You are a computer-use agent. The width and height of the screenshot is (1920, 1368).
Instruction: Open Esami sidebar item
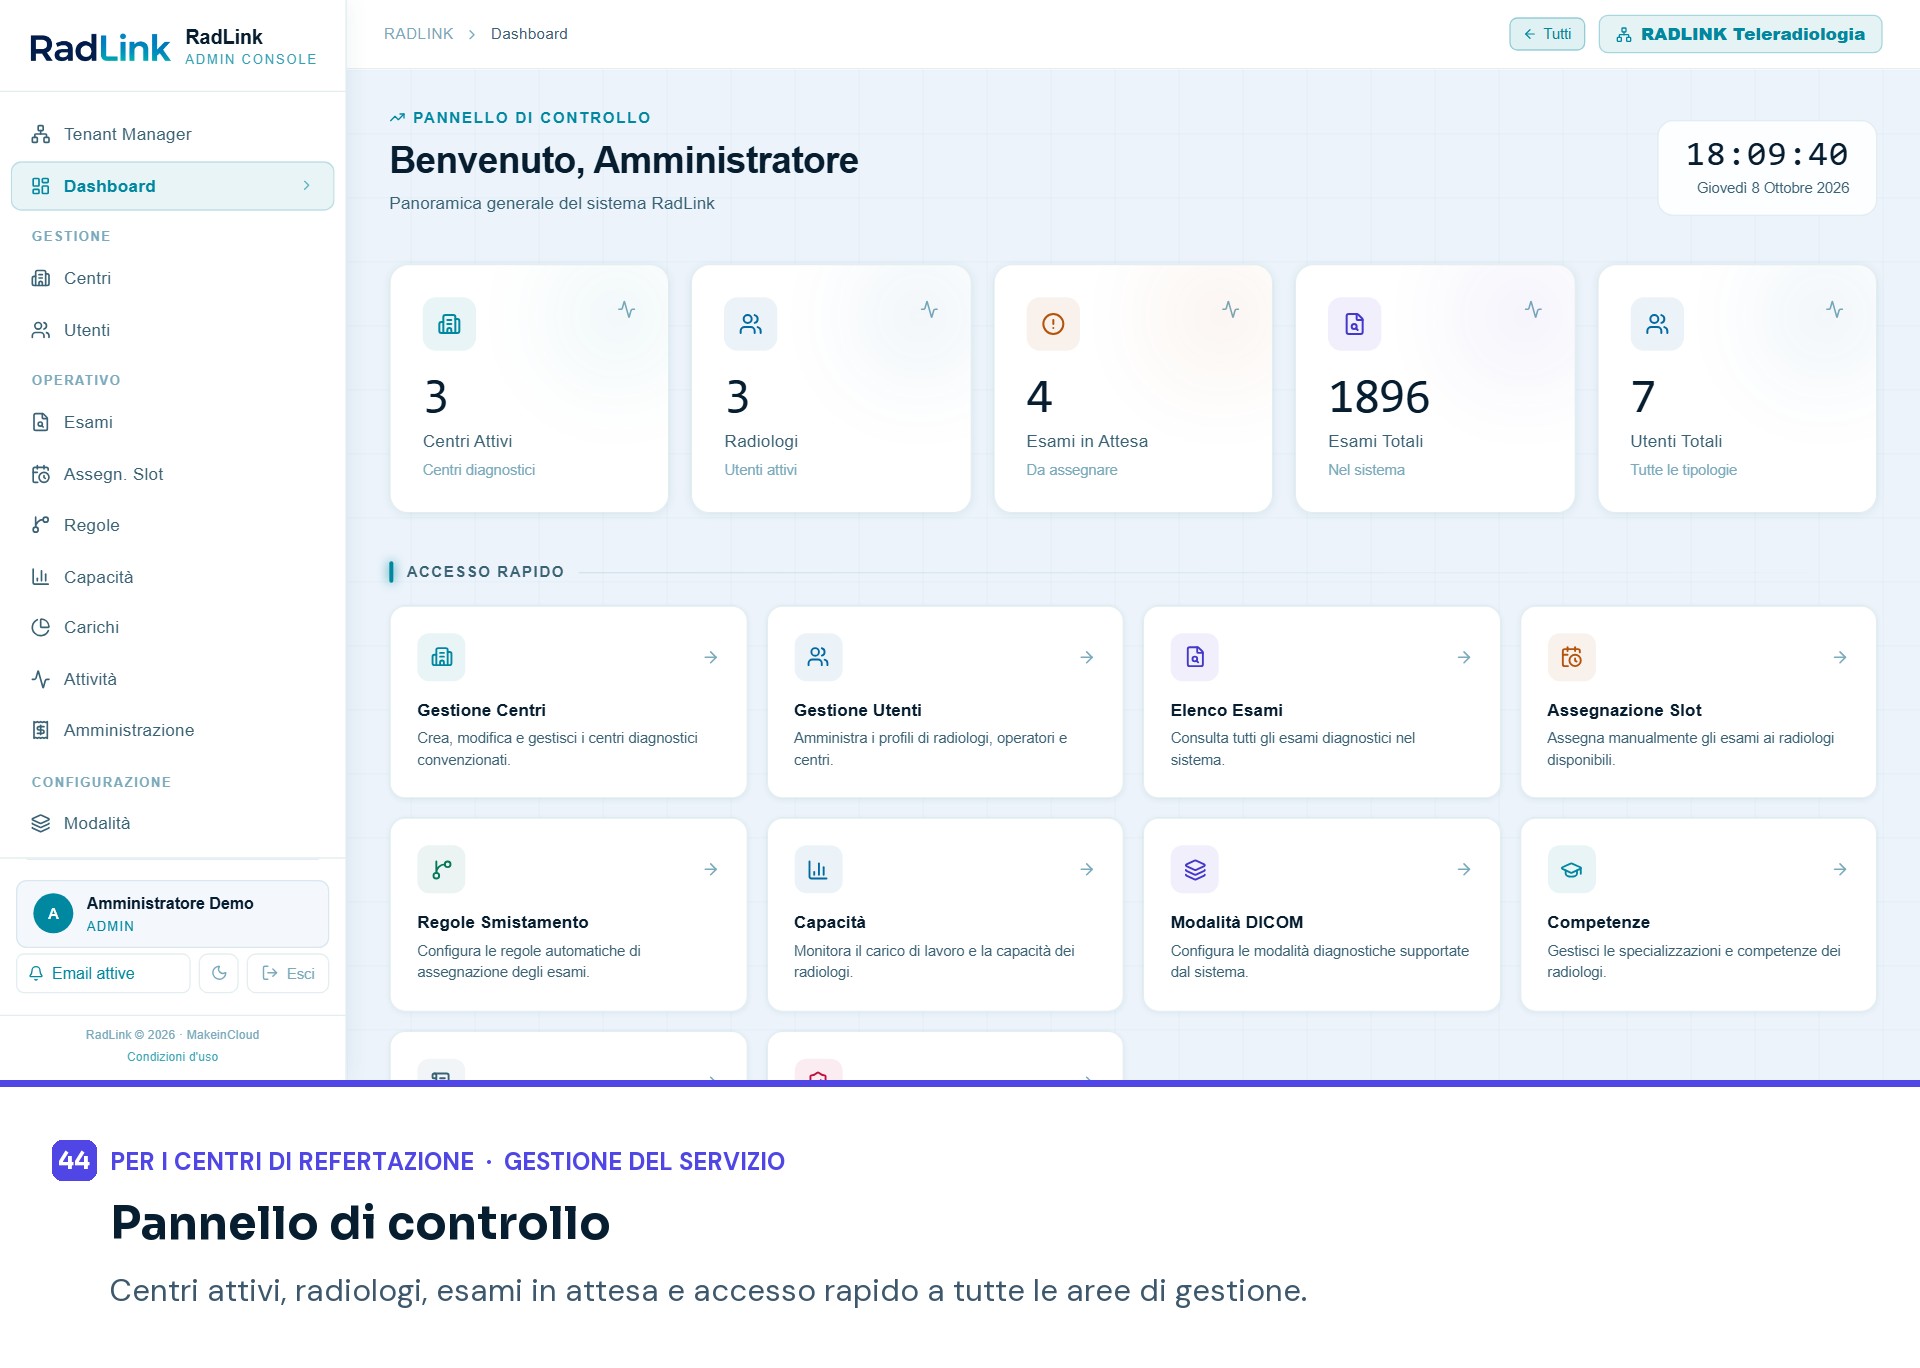click(x=172, y=422)
